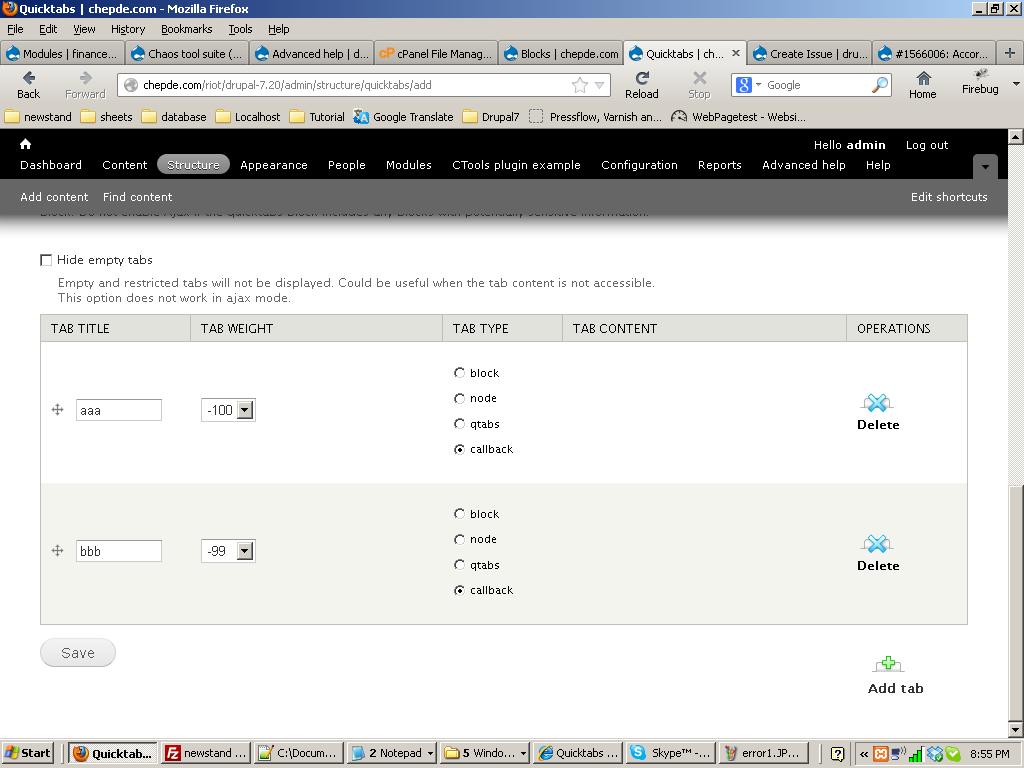The height and width of the screenshot is (768, 1024).
Task: Click the Save button
Action: point(78,652)
